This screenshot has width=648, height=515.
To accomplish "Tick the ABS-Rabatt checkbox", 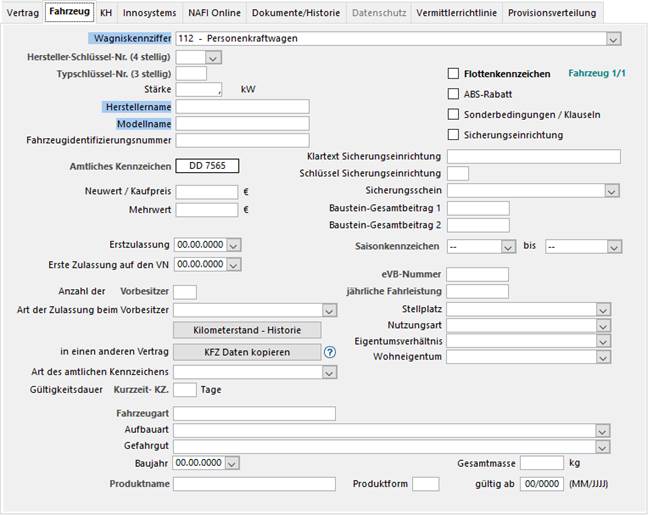I will pyautogui.click(x=453, y=94).
